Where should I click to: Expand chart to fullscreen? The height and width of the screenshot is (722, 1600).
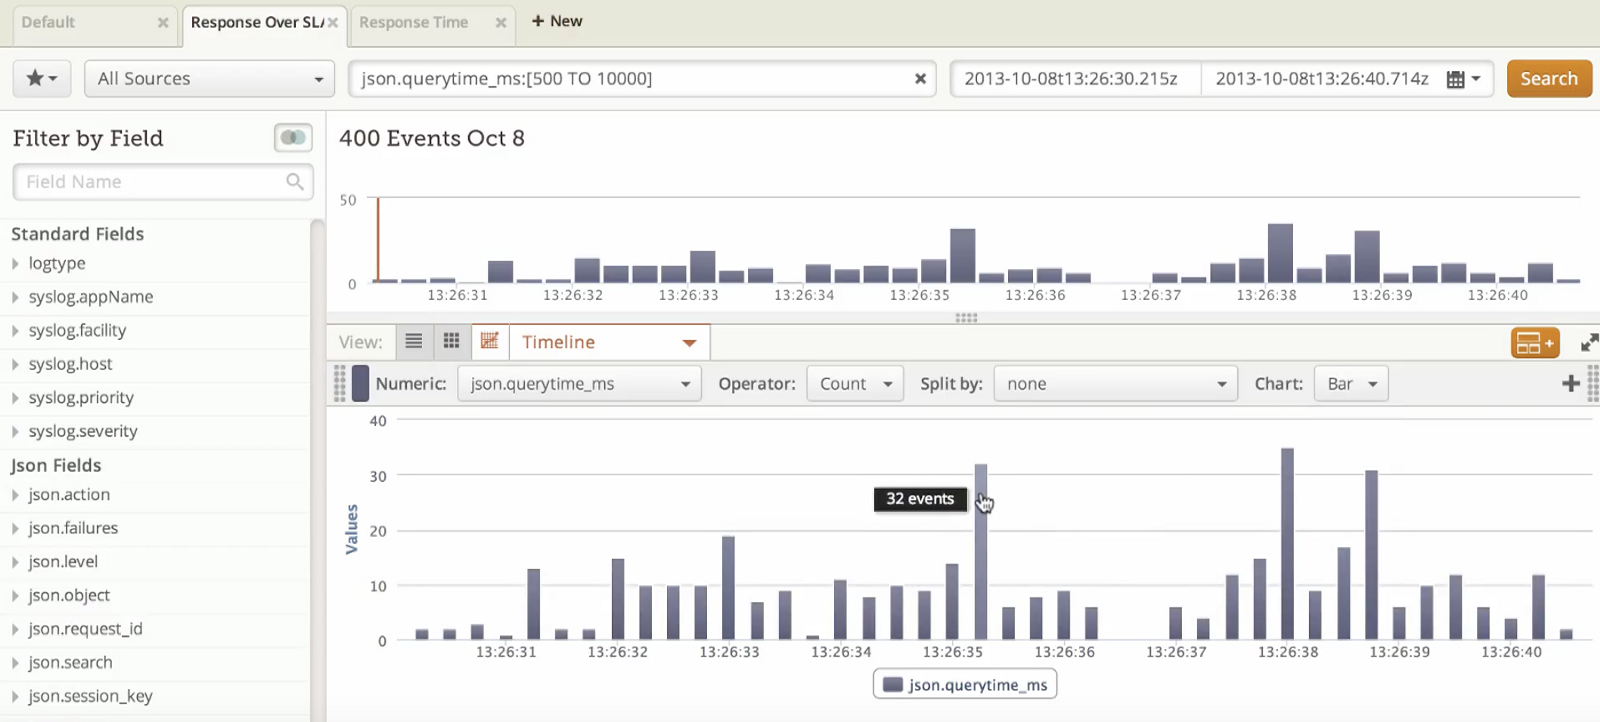click(x=1589, y=343)
